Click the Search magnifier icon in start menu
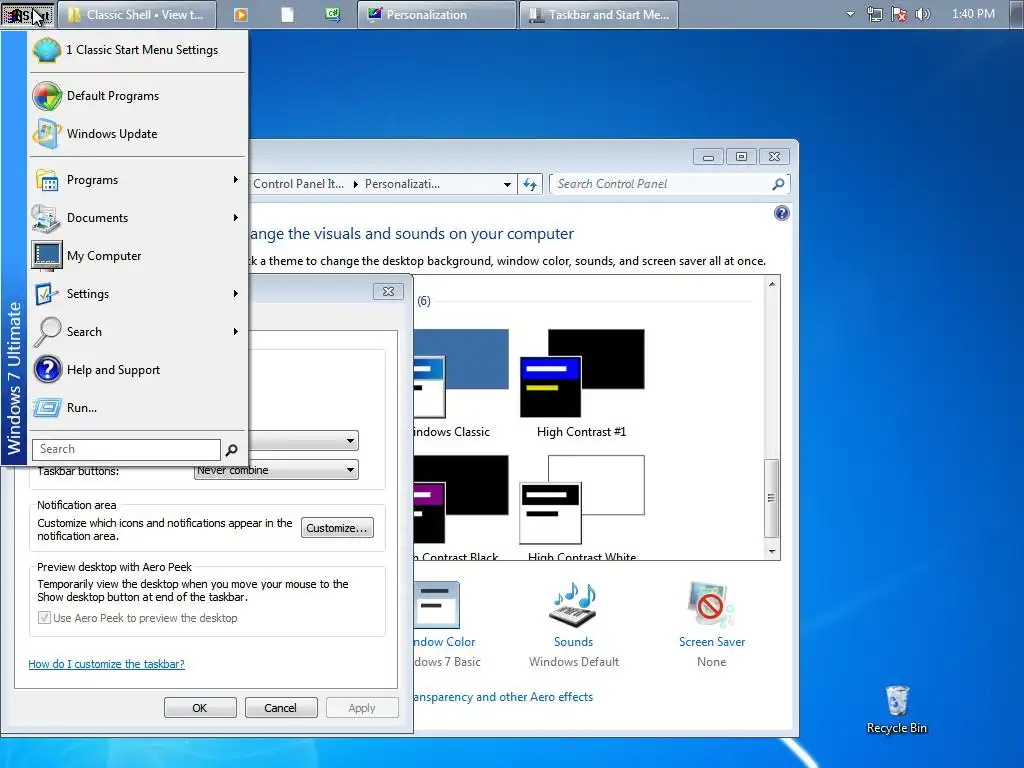 pyautogui.click(x=47, y=332)
